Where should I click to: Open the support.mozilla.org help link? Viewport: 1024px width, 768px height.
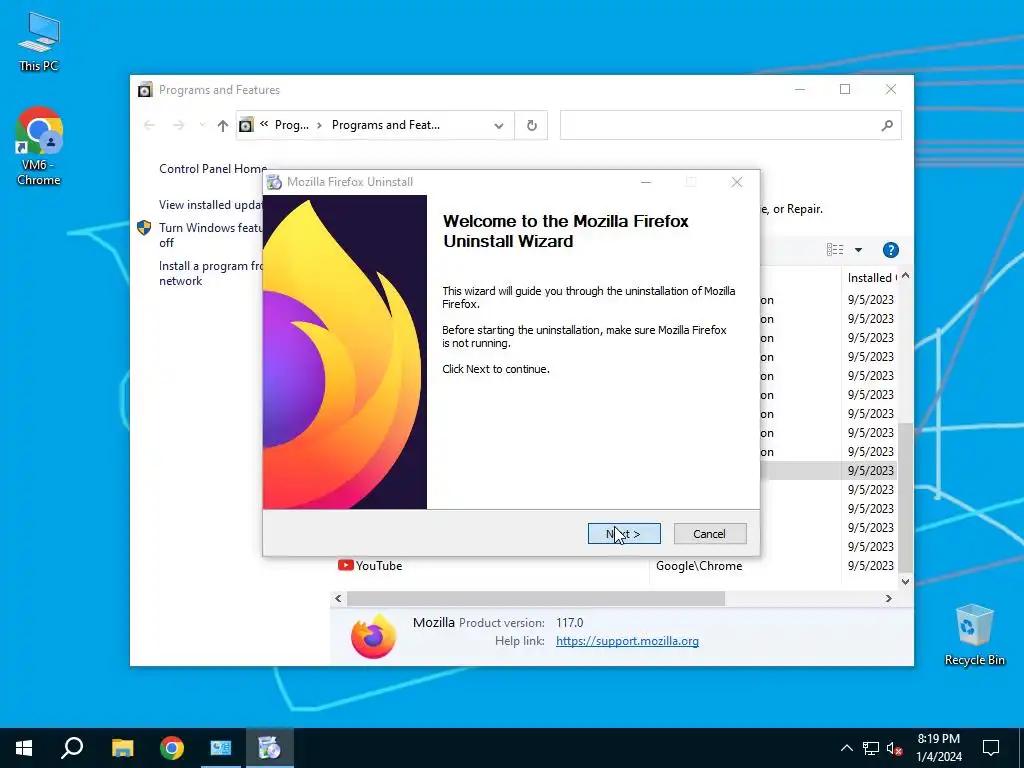(x=627, y=641)
